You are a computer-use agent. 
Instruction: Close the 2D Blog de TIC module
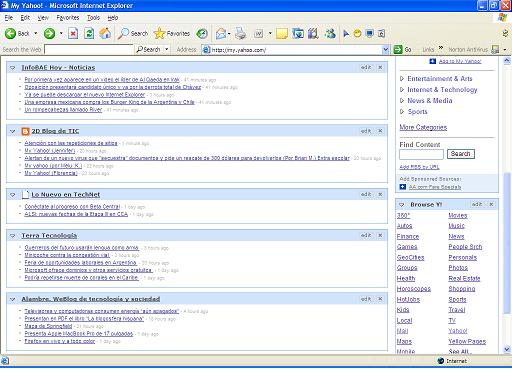click(380, 131)
